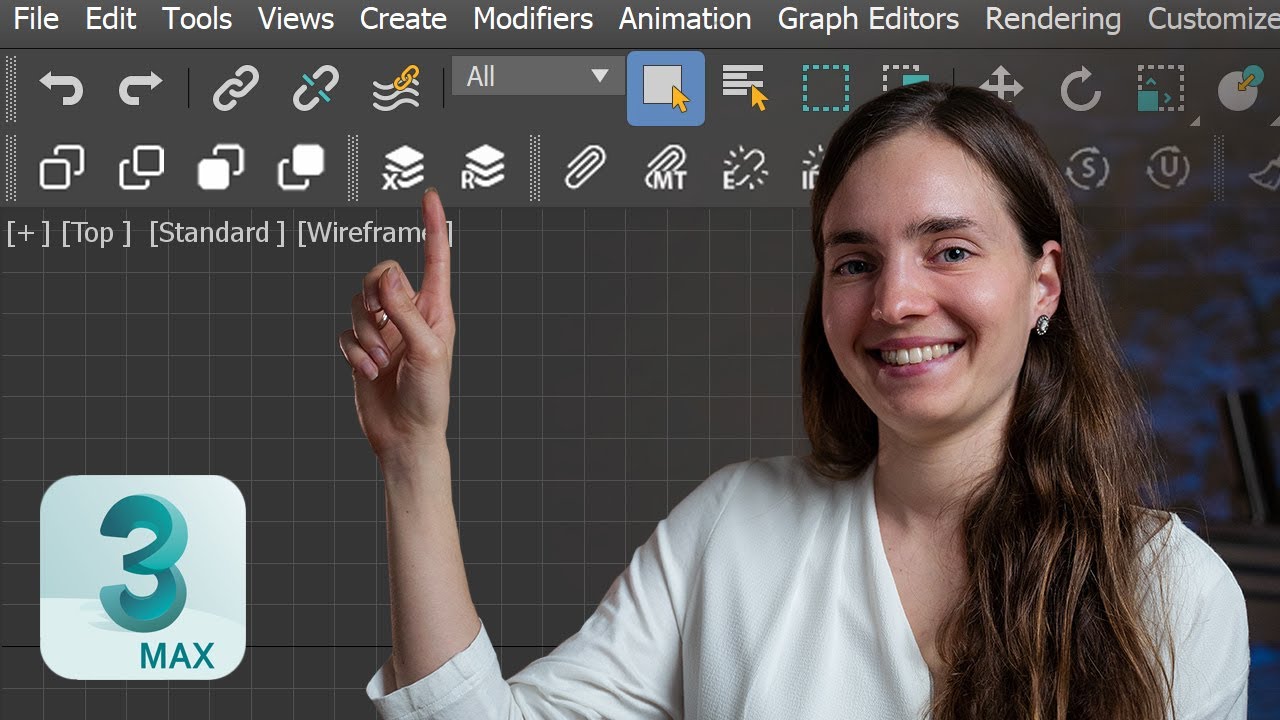This screenshot has width=1280, height=720.
Task: Click the circled U icon
Action: 1168,168
